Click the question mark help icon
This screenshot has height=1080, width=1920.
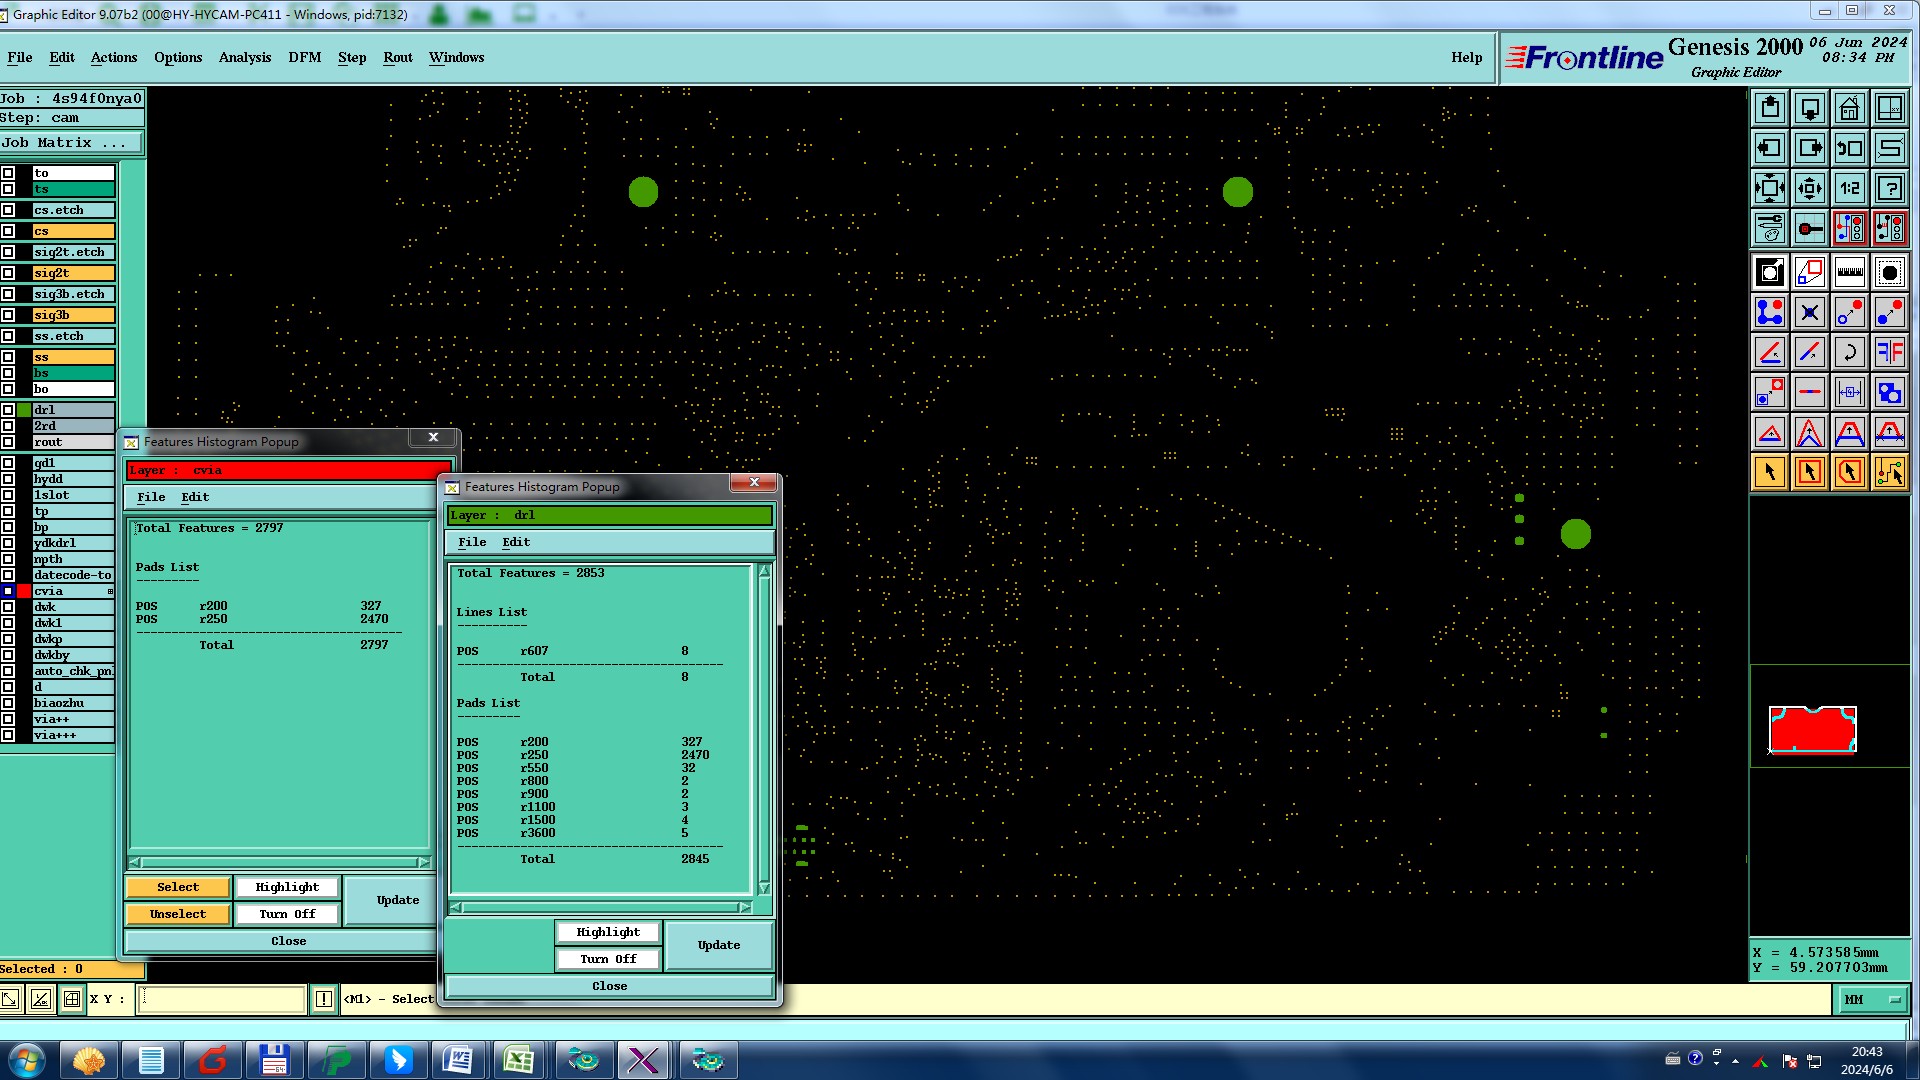pos(1890,188)
